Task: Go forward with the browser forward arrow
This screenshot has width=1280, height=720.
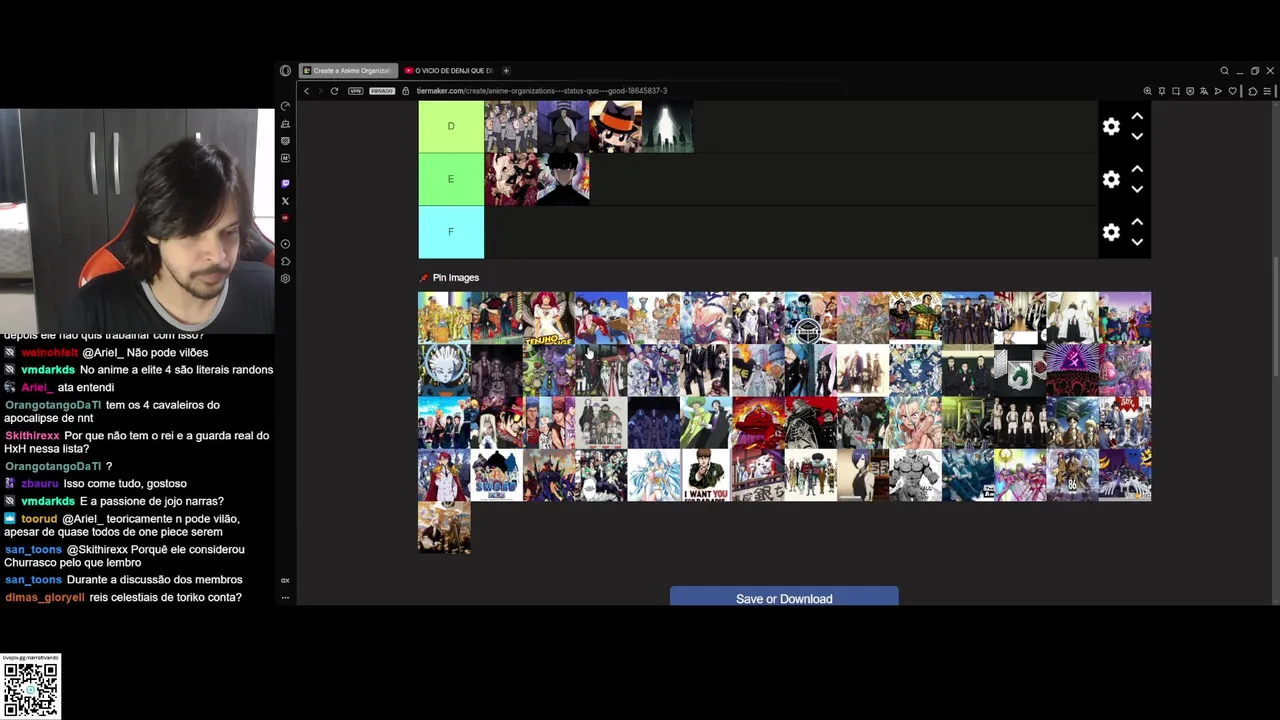Action: tap(320, 91)
